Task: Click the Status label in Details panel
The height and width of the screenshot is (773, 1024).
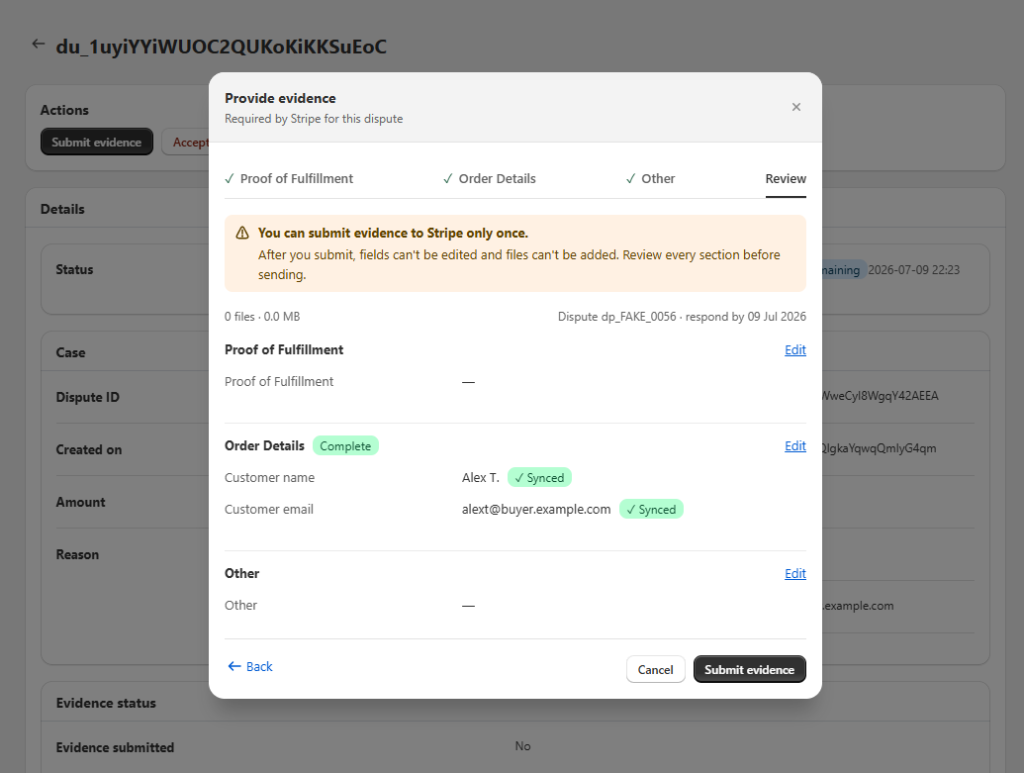Action: click(74, 270)
